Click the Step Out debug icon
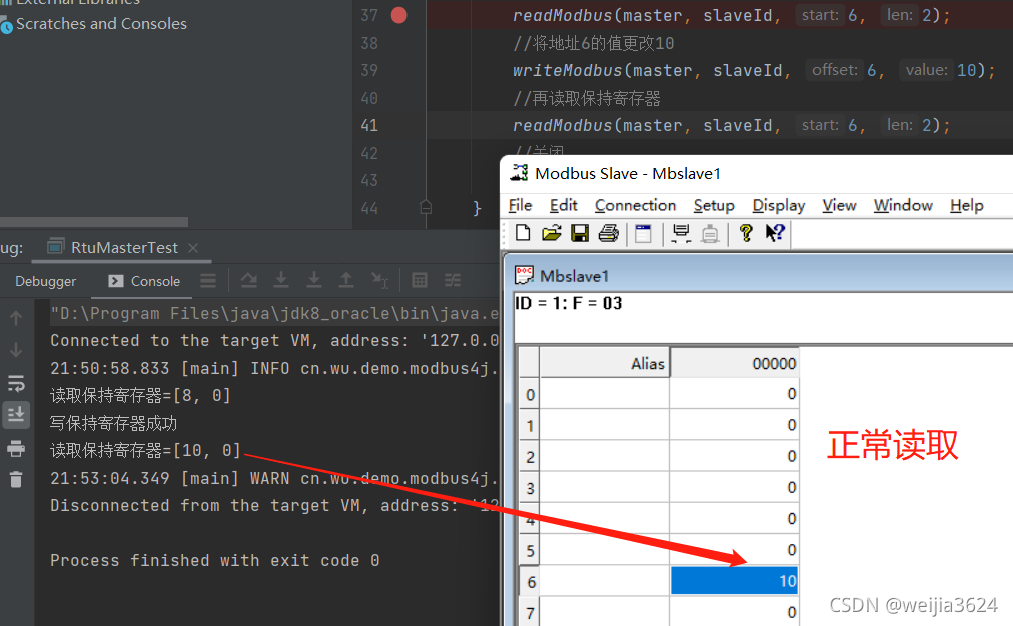The width and height of the screenshot is (1013, 626). tap(346, 280)
